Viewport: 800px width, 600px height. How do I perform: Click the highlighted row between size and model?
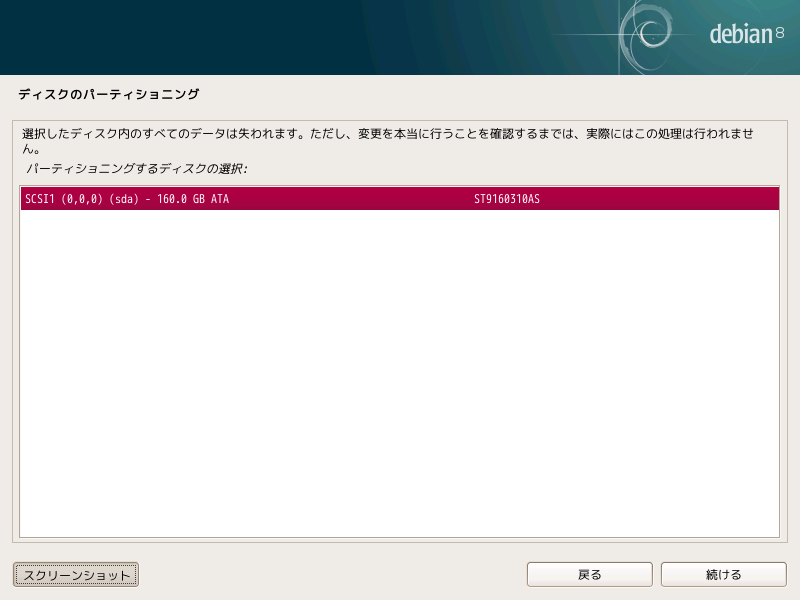point(350,199)
